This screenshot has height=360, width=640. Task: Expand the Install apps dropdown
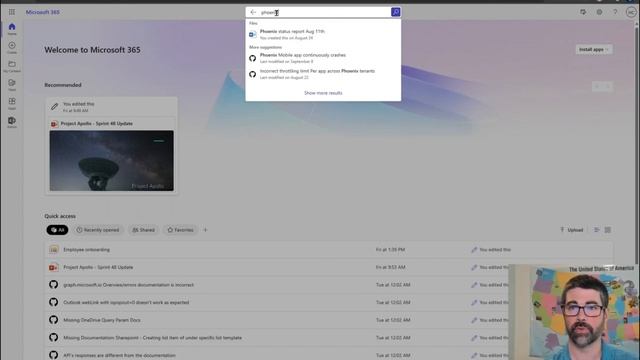[594, 49]
